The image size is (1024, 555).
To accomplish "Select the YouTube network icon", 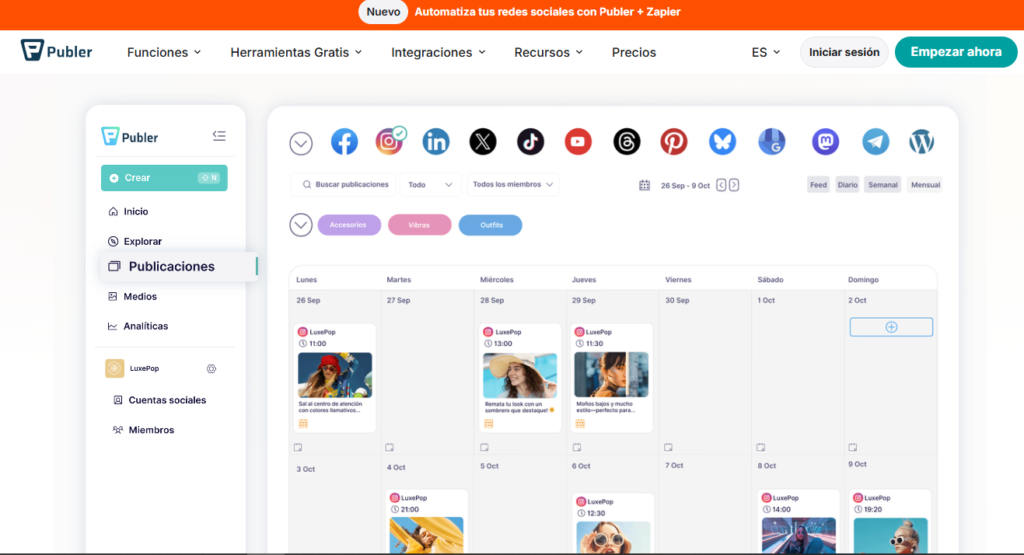I will point(578,142).
